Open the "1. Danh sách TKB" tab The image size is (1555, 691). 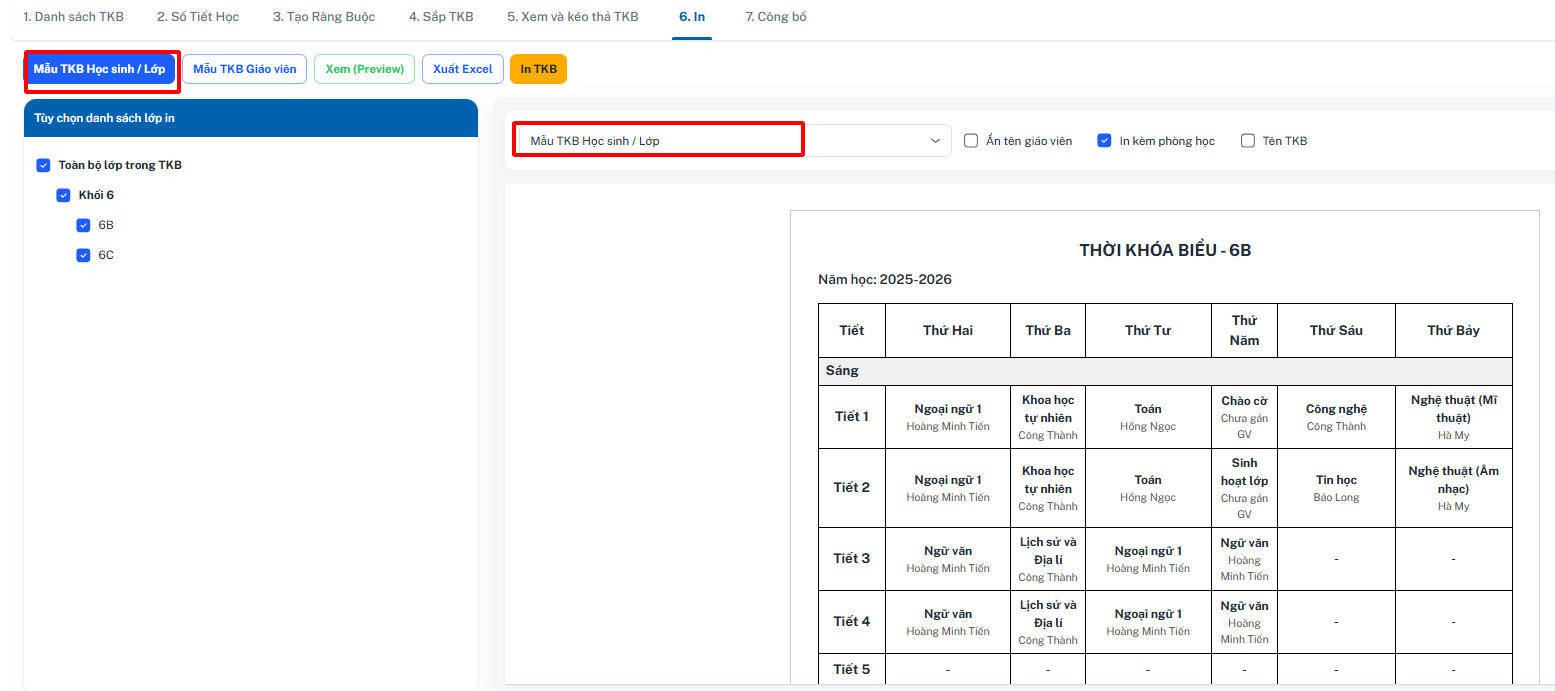point(73,17)
